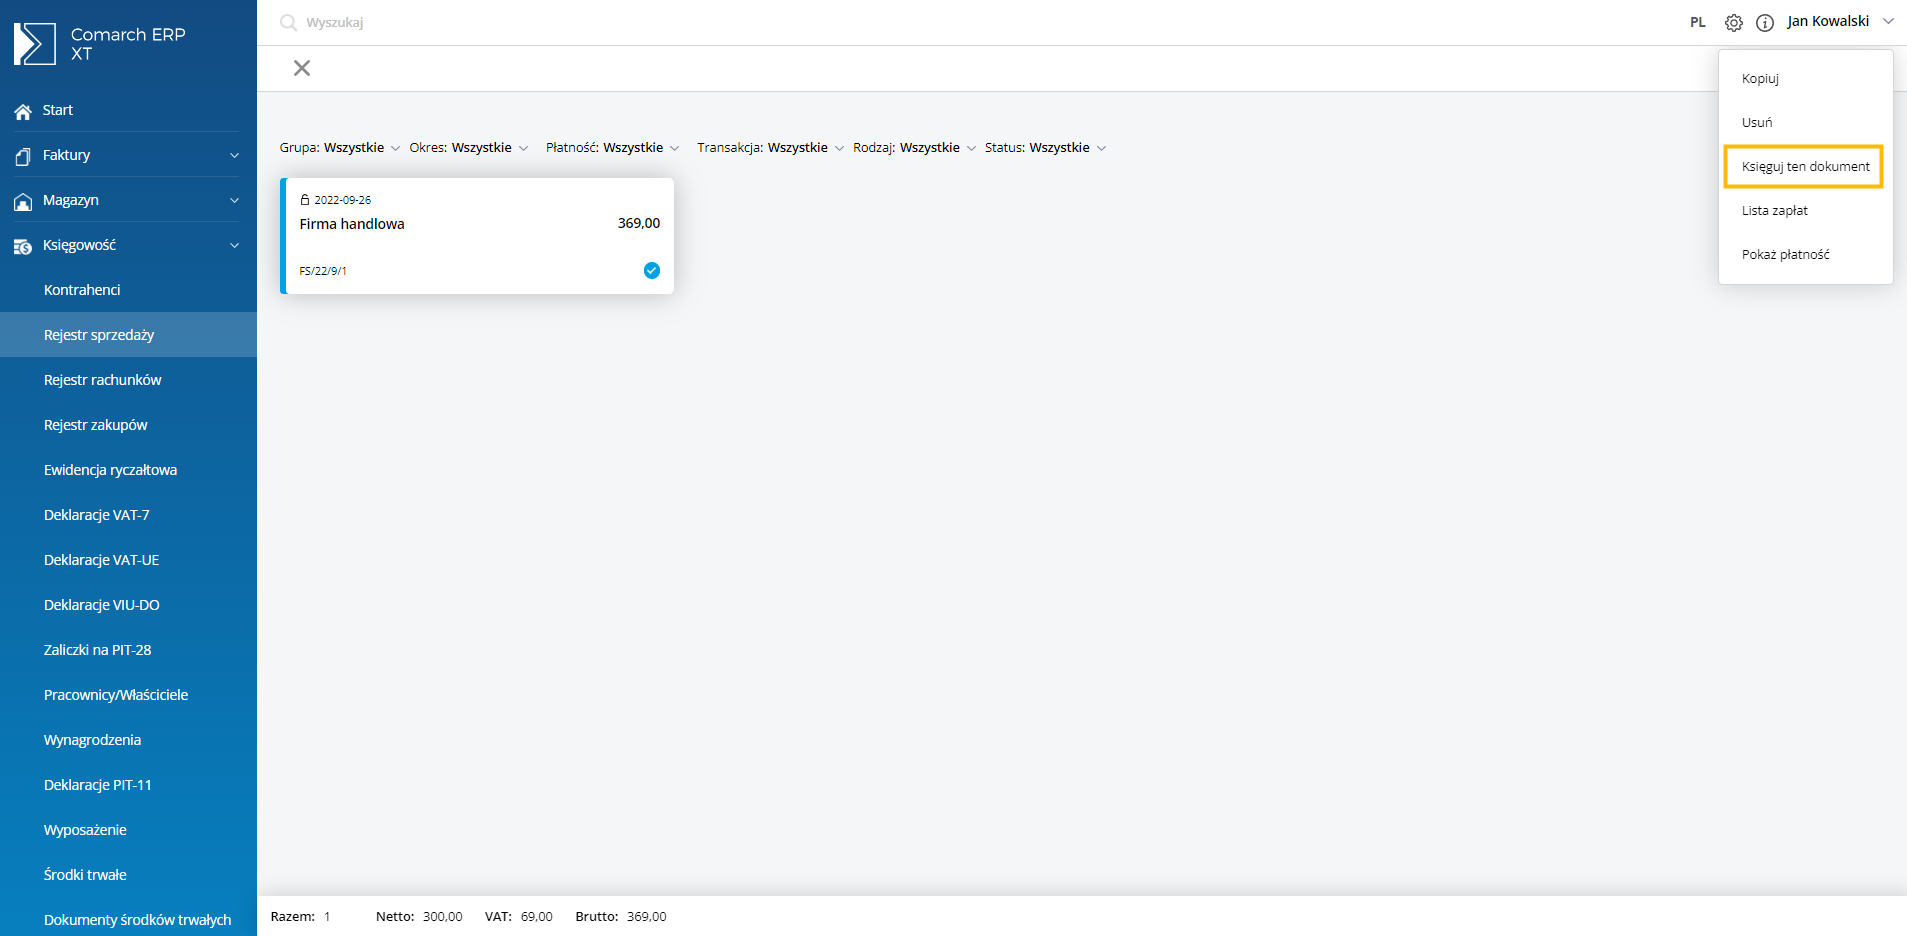The width and height of the screenshot is (1907, 936).
Task: Open the info help icon
Action: 1765,22
